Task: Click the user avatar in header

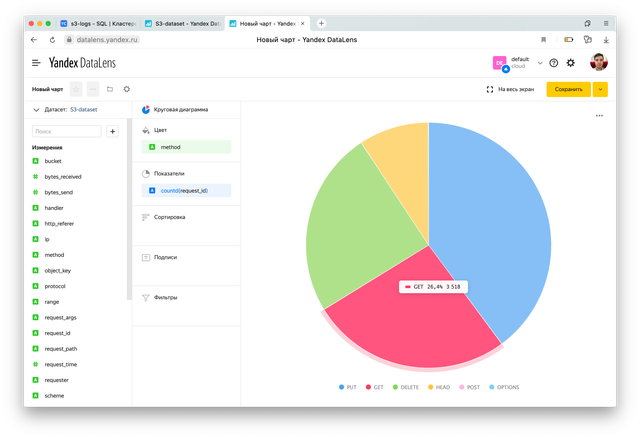Action: [598, 62]
